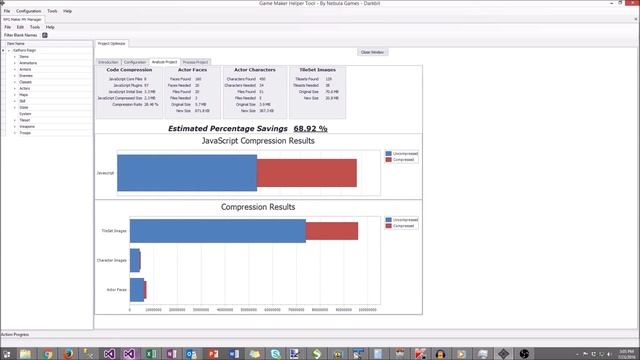The width and height of the screenshot is (640, 360).
Task: Launch Google Chrome from the taskbar
Action: 48,354
